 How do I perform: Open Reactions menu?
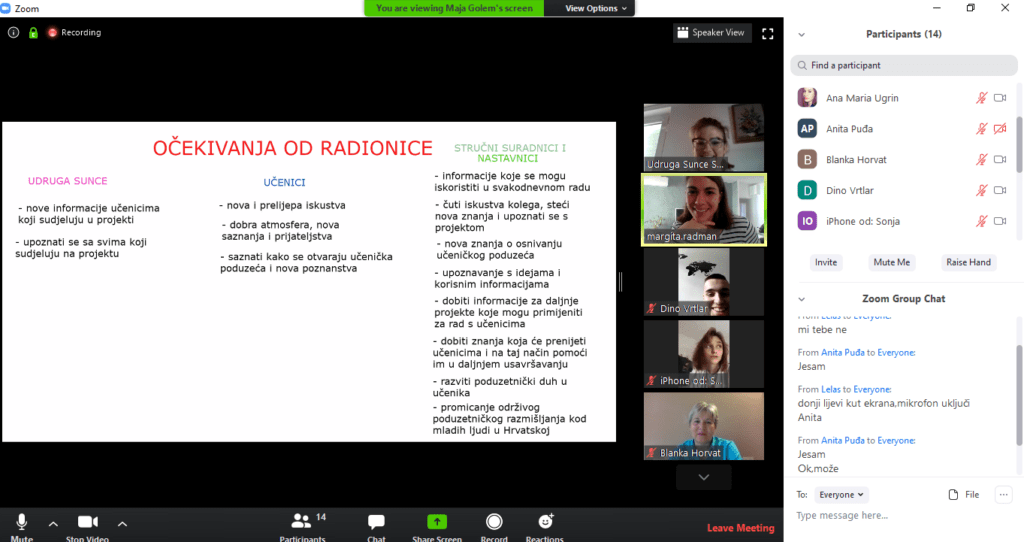(545, 526)
